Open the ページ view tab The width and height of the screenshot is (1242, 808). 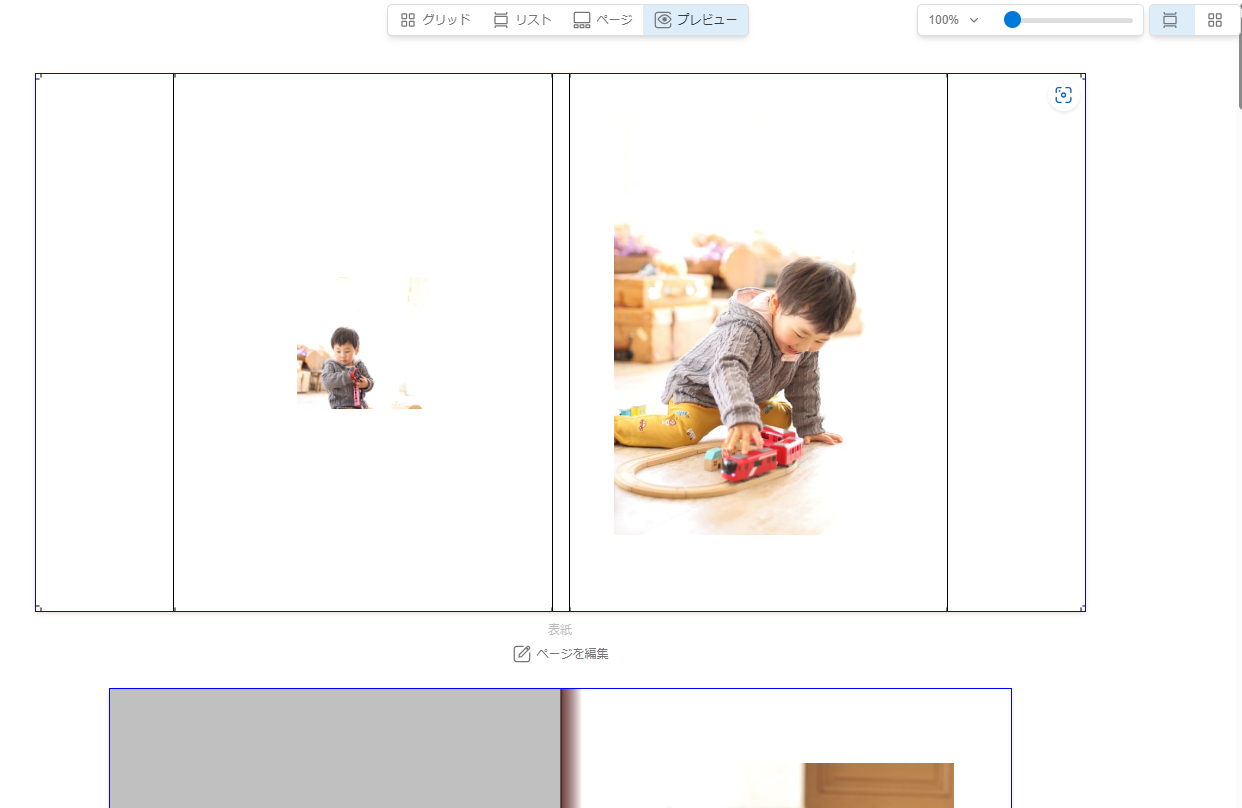point(603,20)
